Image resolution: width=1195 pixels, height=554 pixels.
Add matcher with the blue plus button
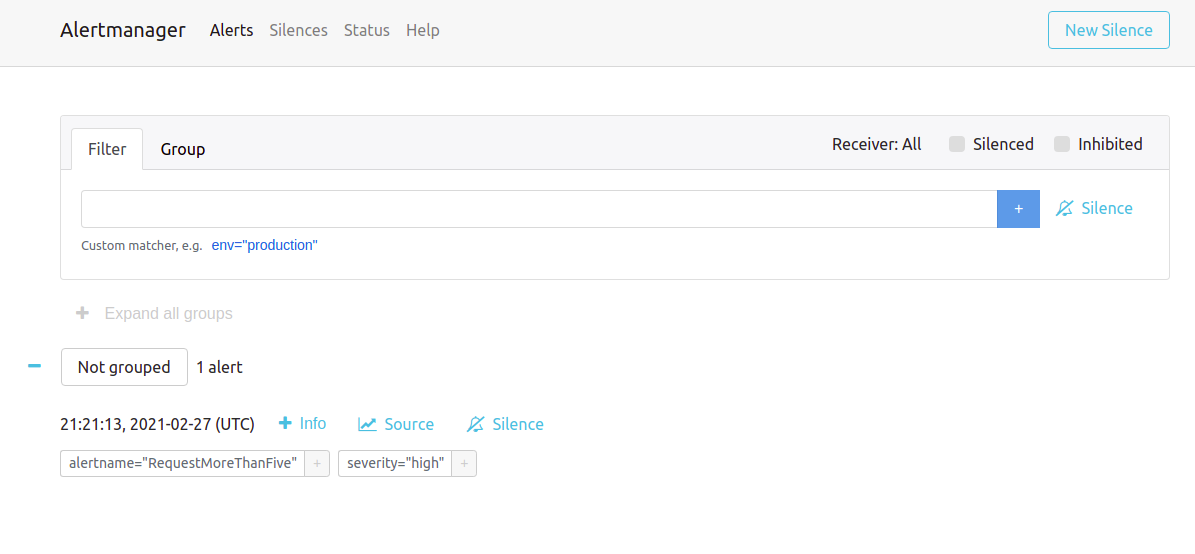[1018, 209]
